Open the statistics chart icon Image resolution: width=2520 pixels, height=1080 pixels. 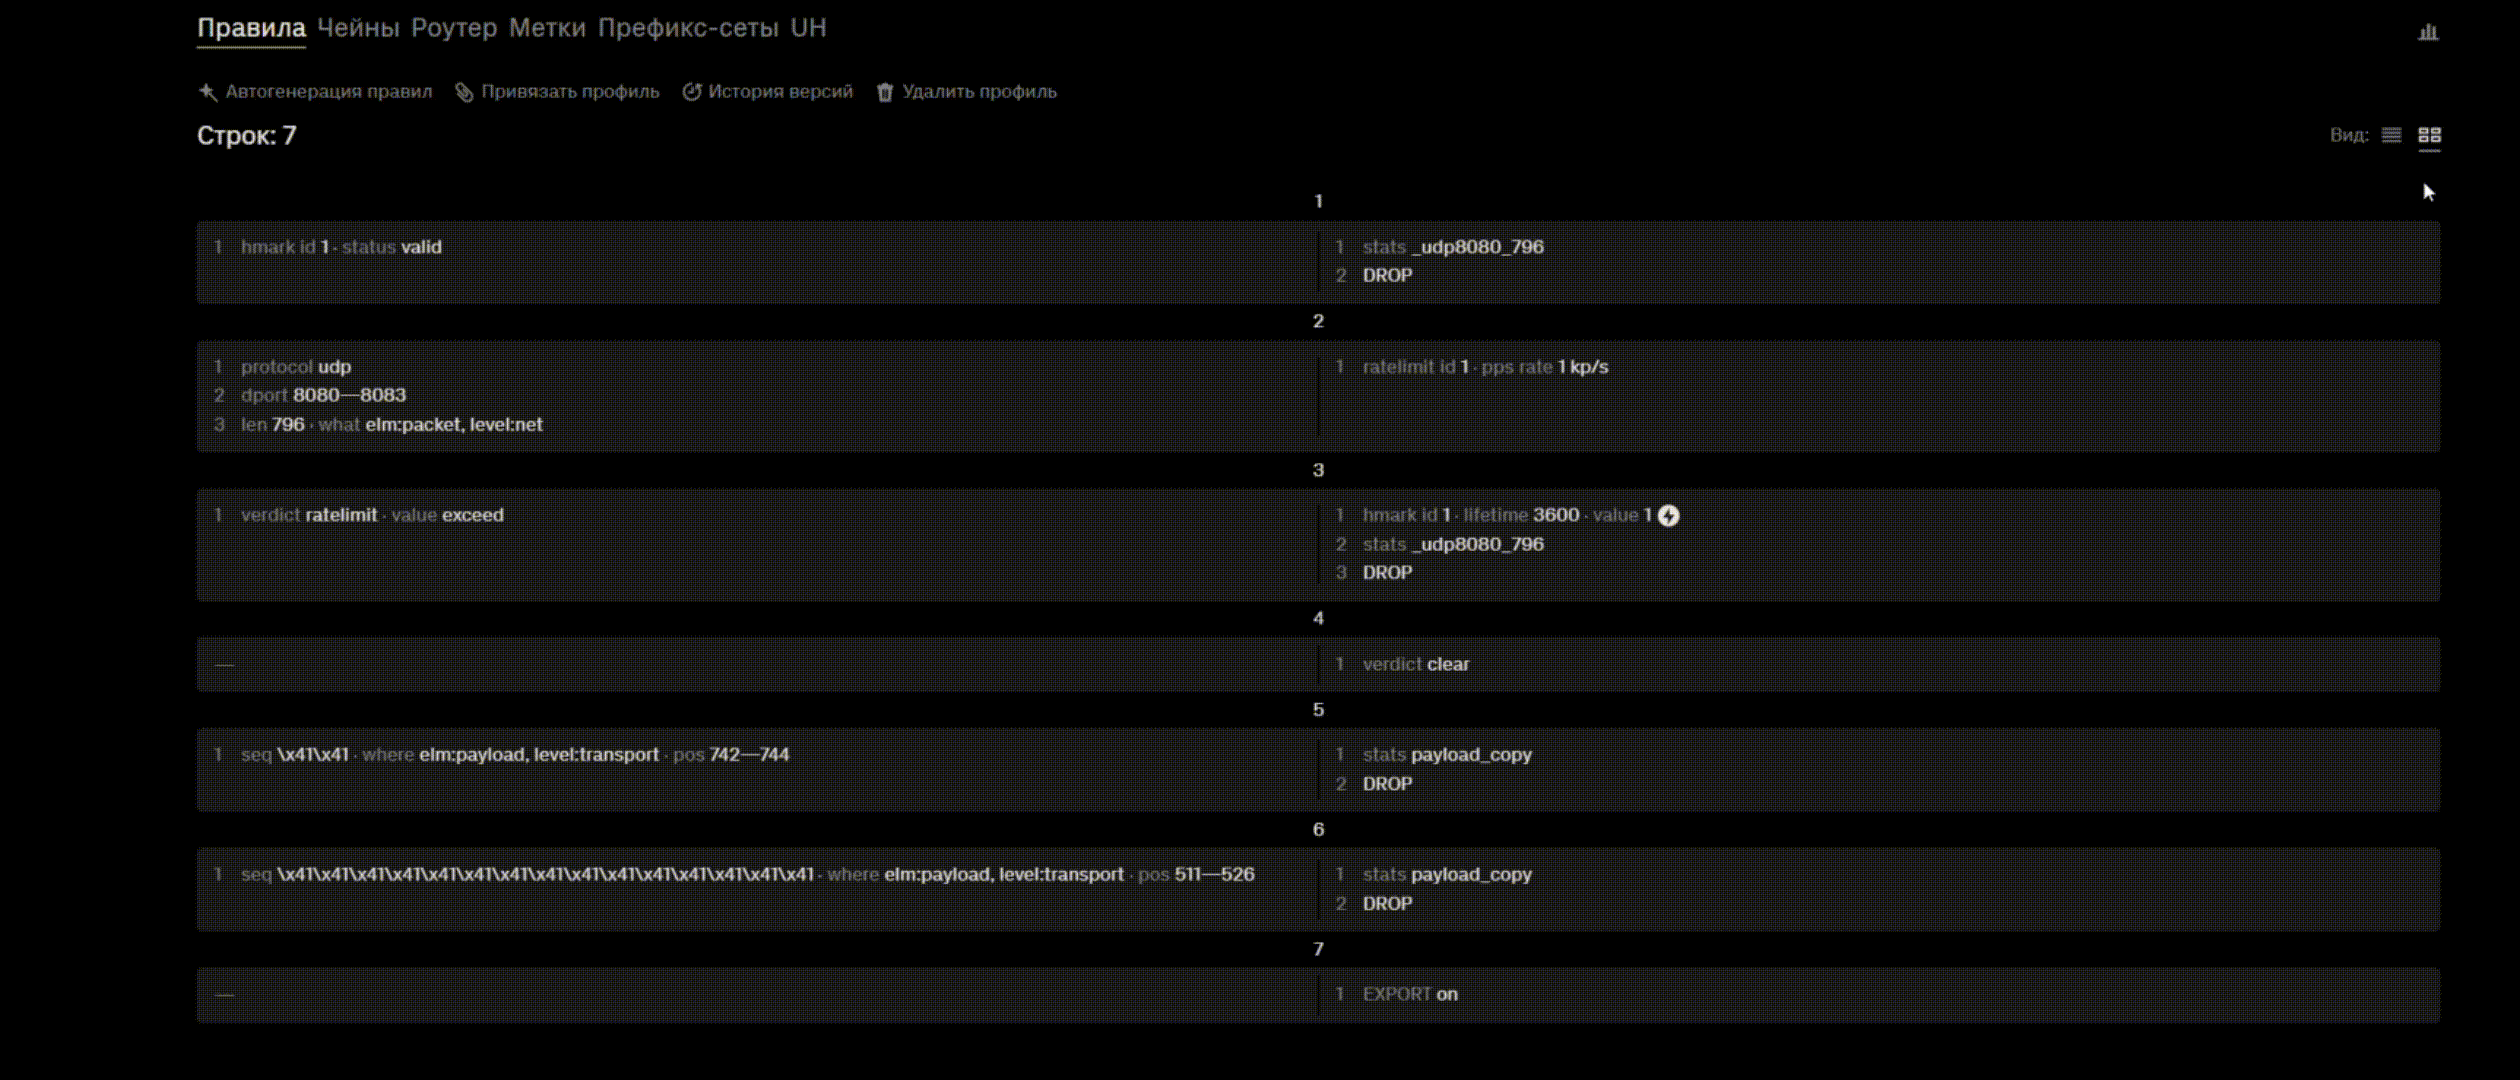[x=2428, y=32]
